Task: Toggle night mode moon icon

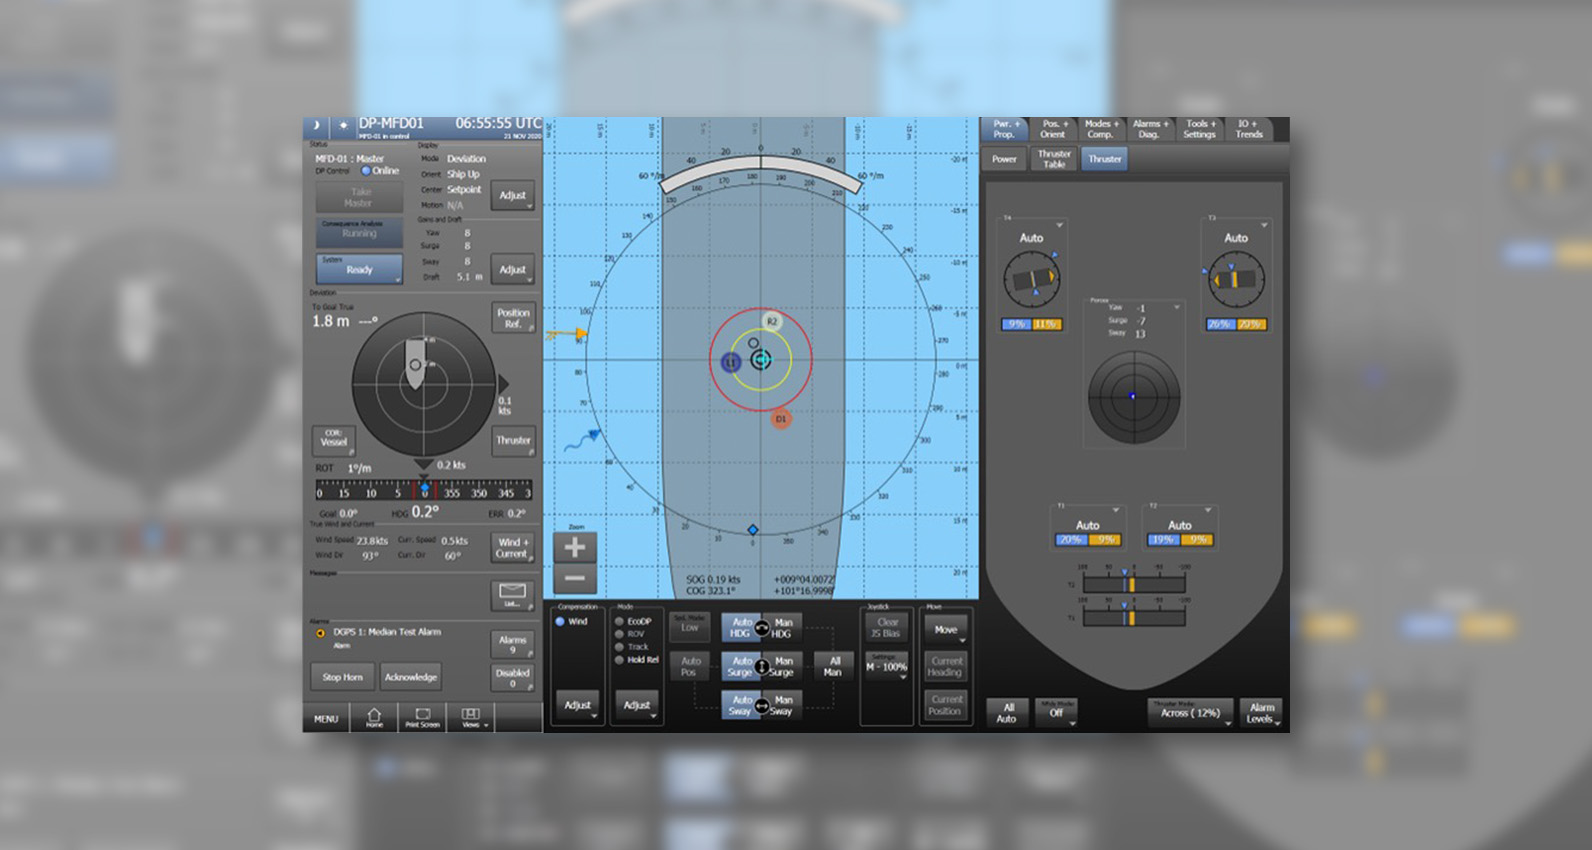Action: 317,125
